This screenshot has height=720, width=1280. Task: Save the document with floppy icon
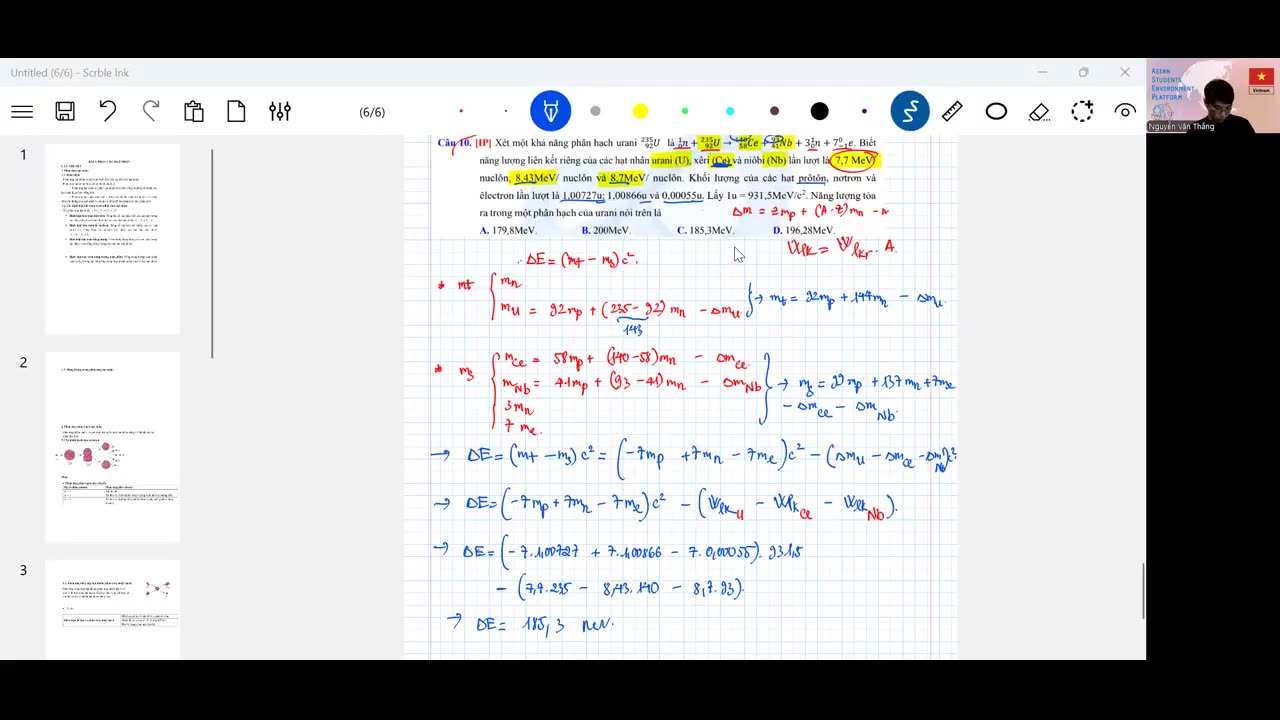pos(65,112)
